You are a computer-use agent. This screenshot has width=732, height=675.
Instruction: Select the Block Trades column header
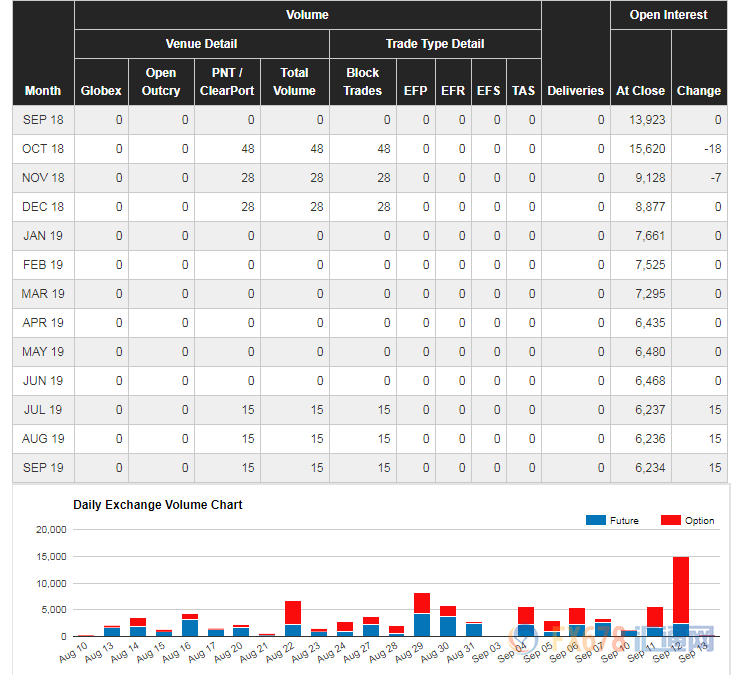tap(362, 82)
